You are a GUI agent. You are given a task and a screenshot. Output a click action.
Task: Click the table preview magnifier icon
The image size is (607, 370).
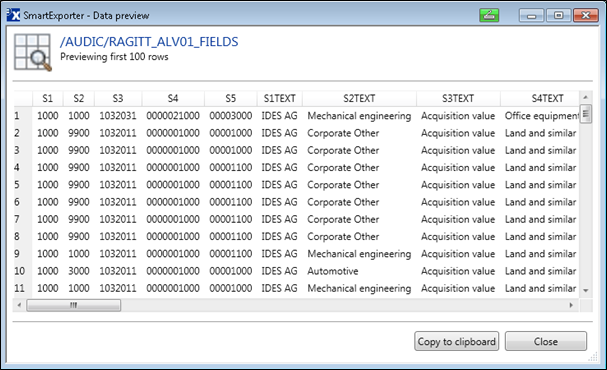[x=33, y=53]
